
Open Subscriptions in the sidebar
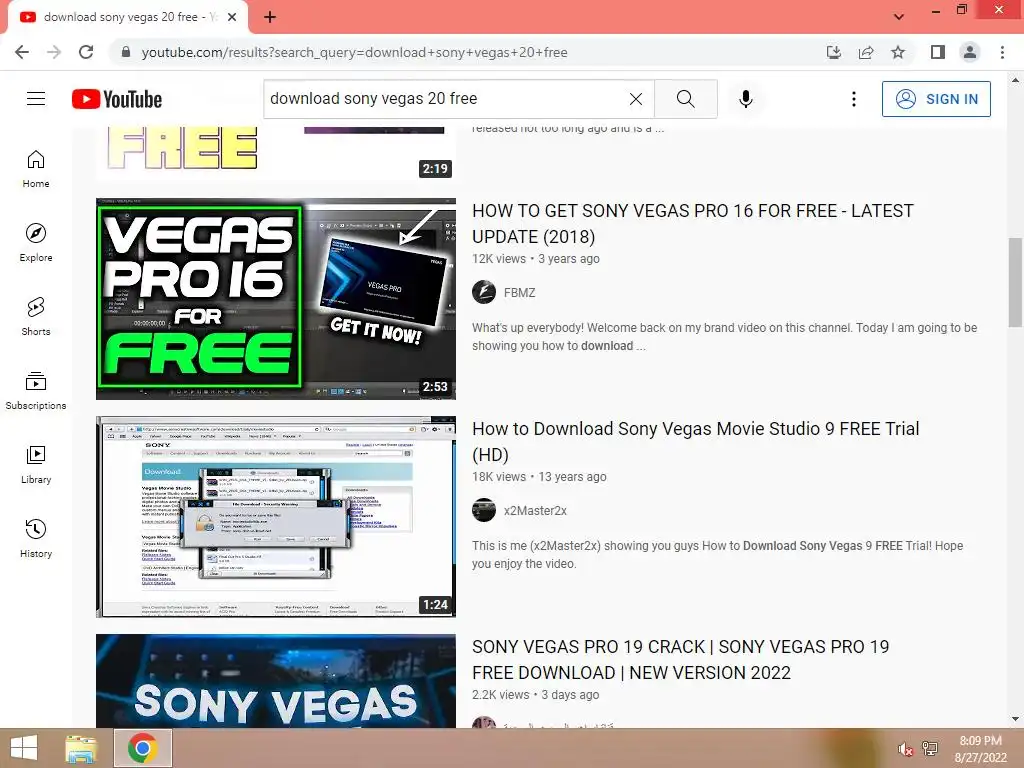36,391
